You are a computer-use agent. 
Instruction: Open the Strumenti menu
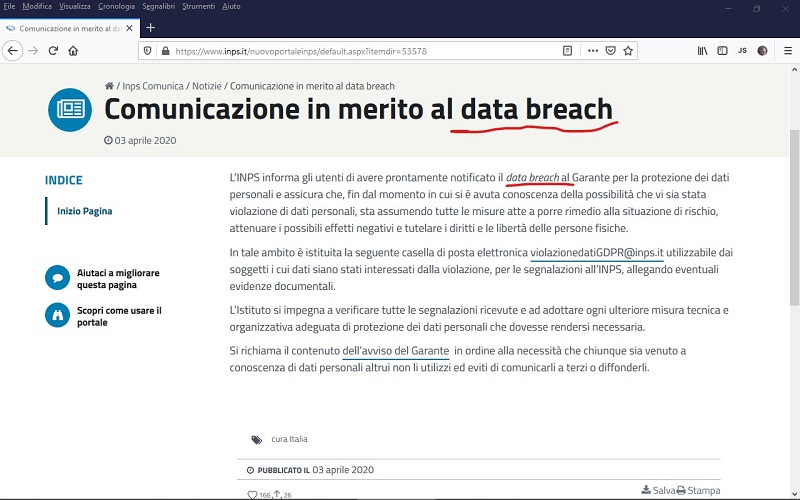(x=198, y=7)
